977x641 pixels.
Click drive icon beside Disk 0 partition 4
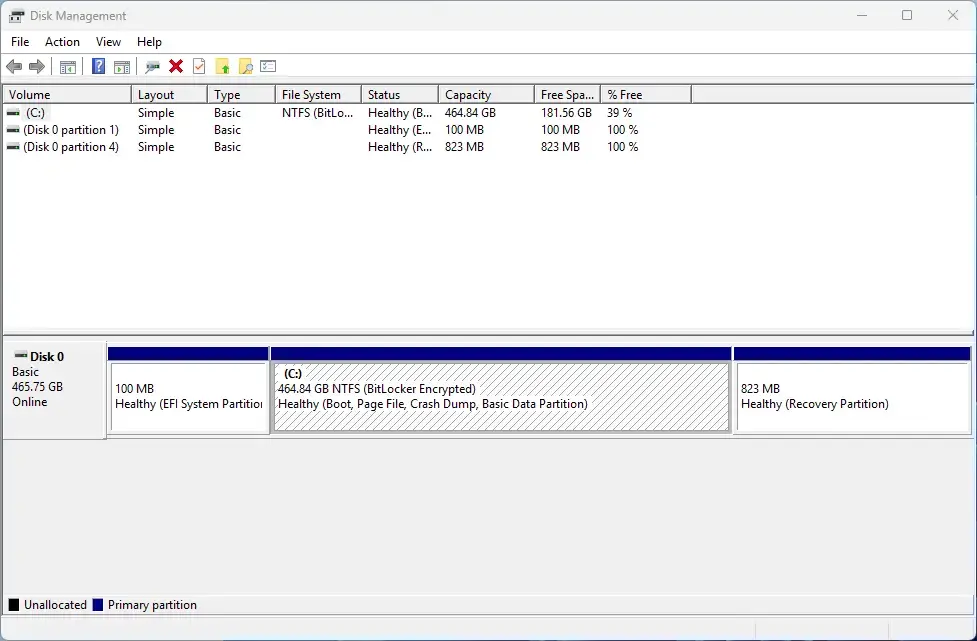pos(12,147)
